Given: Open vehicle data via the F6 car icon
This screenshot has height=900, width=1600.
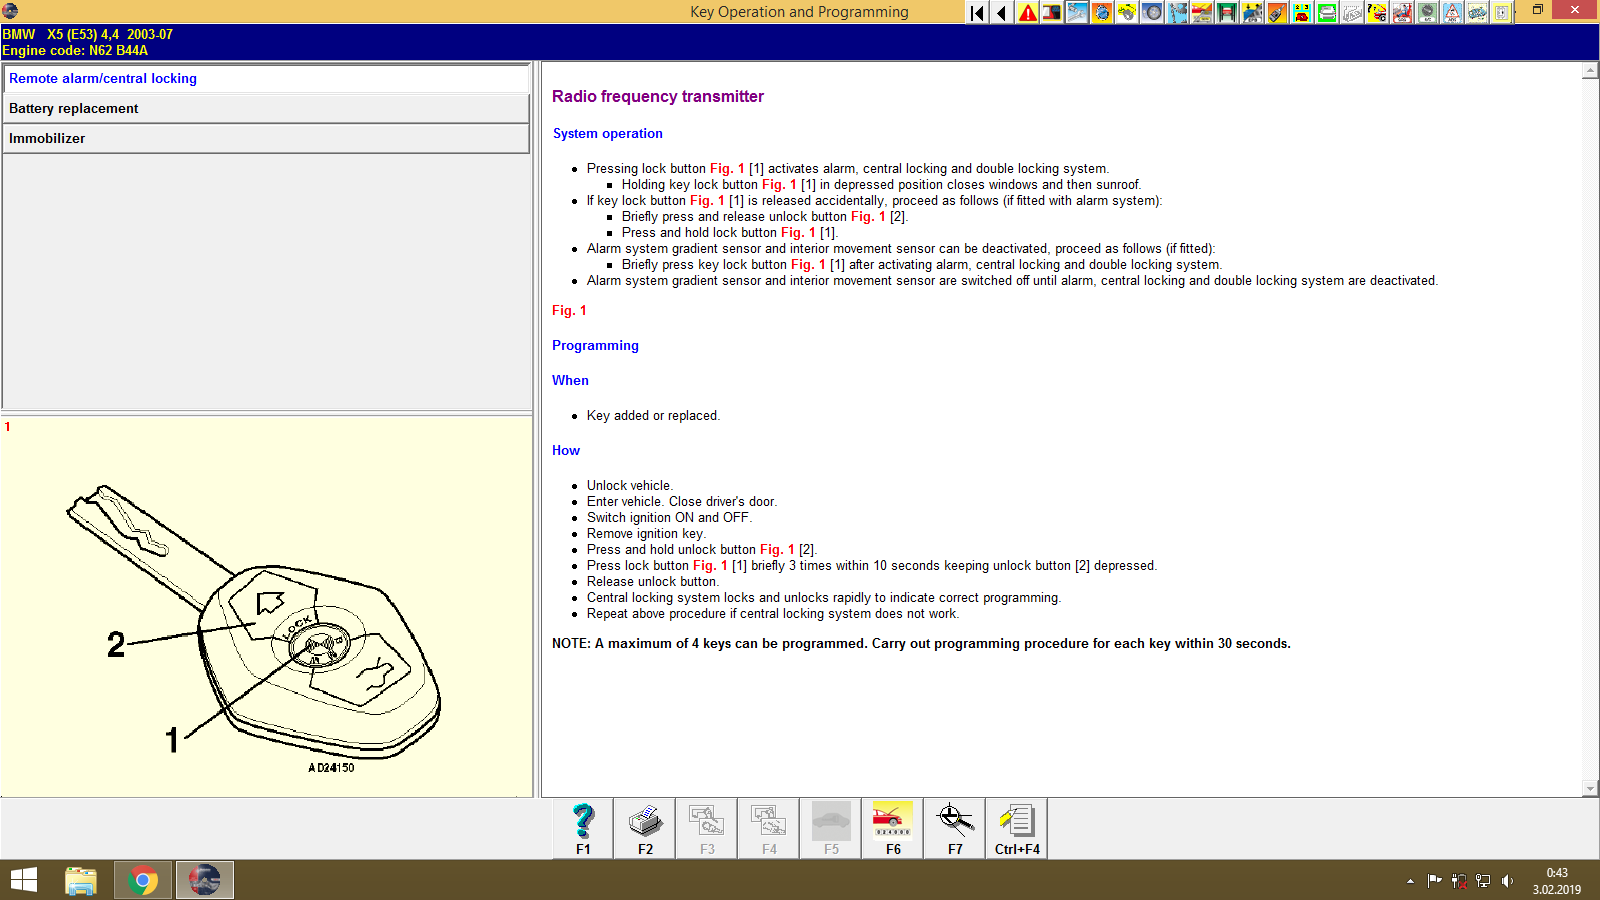Looking at the screenshot, I should (x=891, y=828).
